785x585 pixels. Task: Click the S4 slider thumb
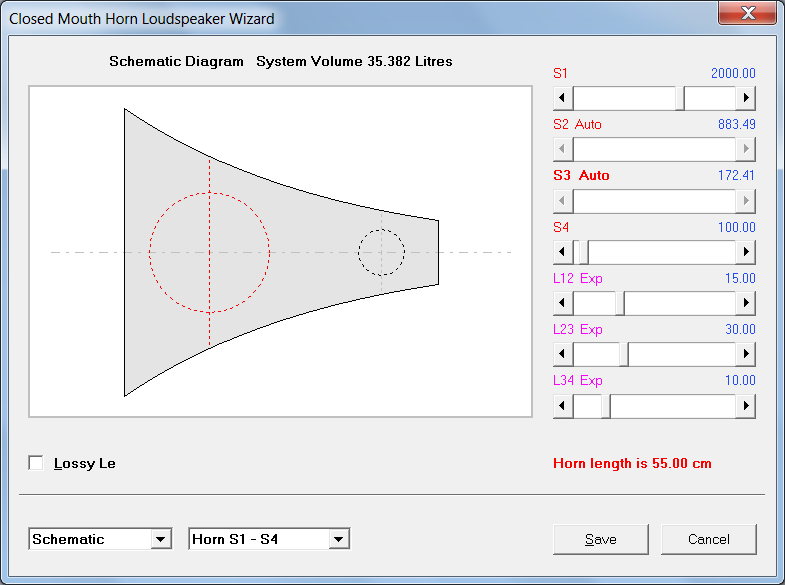tap(584, 252)
